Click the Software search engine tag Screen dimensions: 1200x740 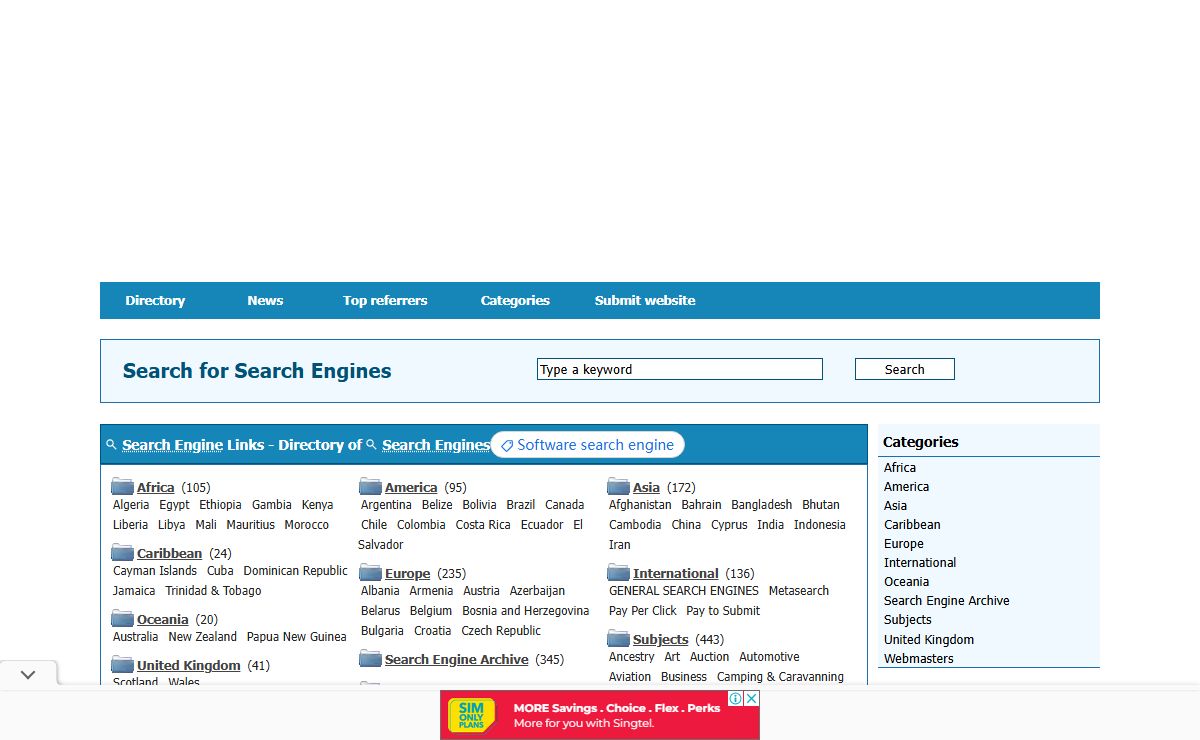(x=588, y=445)
